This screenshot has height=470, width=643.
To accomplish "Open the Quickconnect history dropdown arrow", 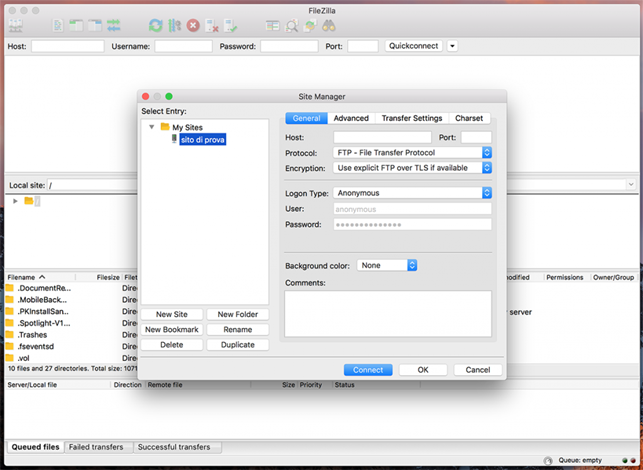I will click(x=452, y=46).
